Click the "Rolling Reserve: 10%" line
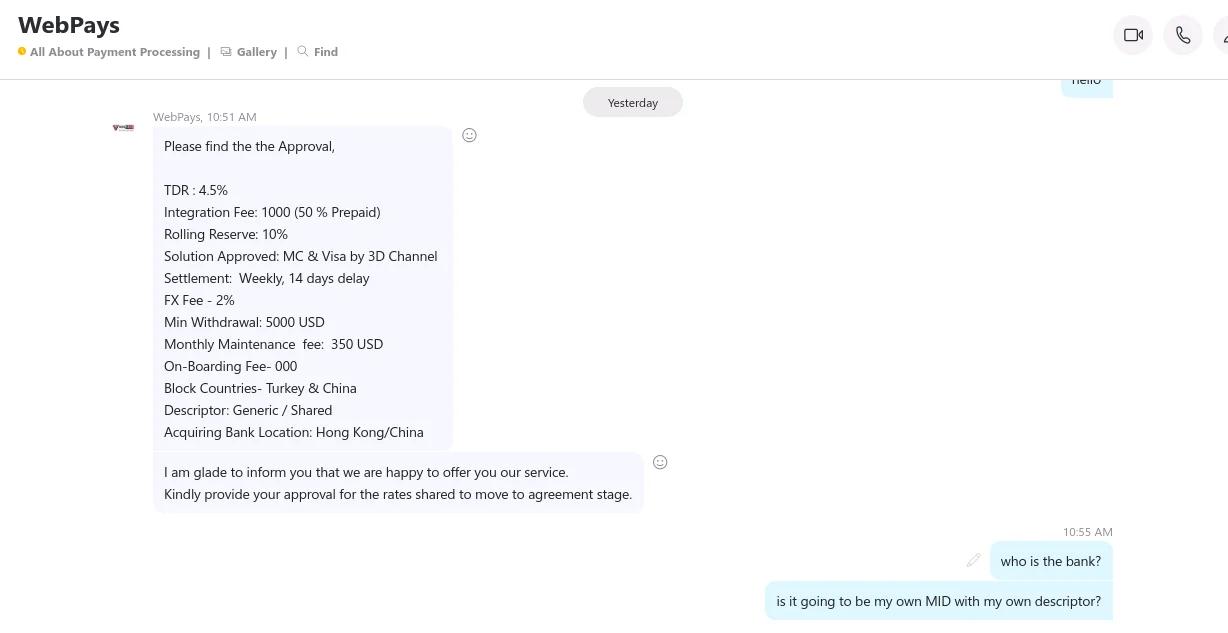The image size is (1228, 633). tap(226, 234)
